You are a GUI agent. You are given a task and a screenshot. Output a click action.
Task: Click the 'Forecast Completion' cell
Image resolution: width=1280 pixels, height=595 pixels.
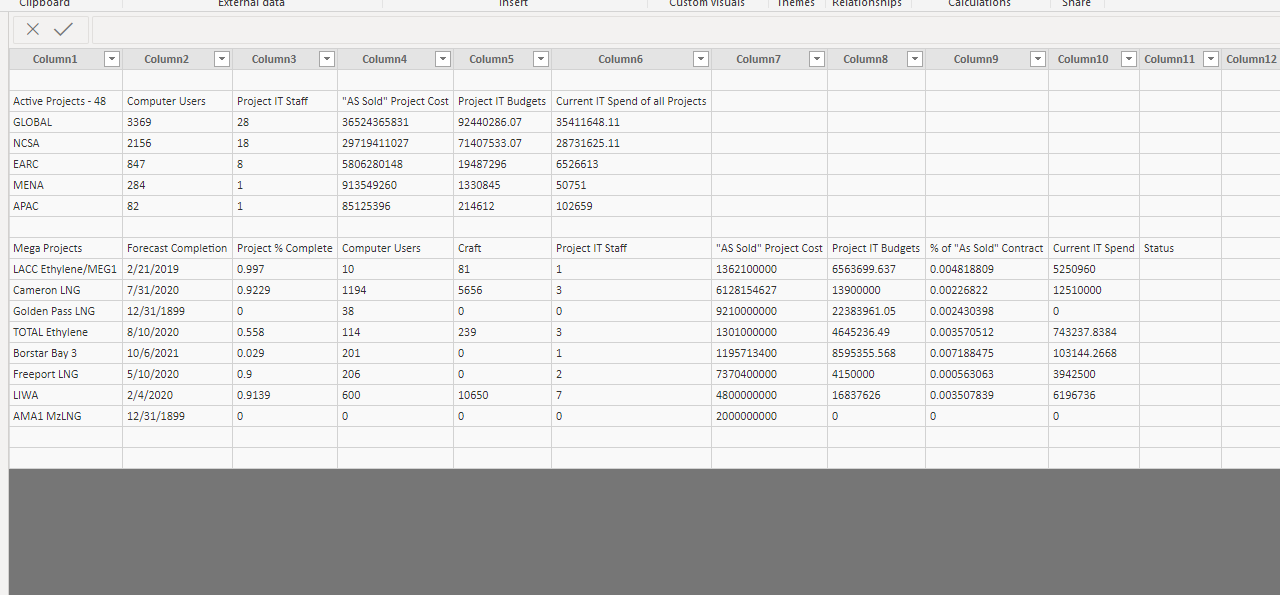point(178,248)
